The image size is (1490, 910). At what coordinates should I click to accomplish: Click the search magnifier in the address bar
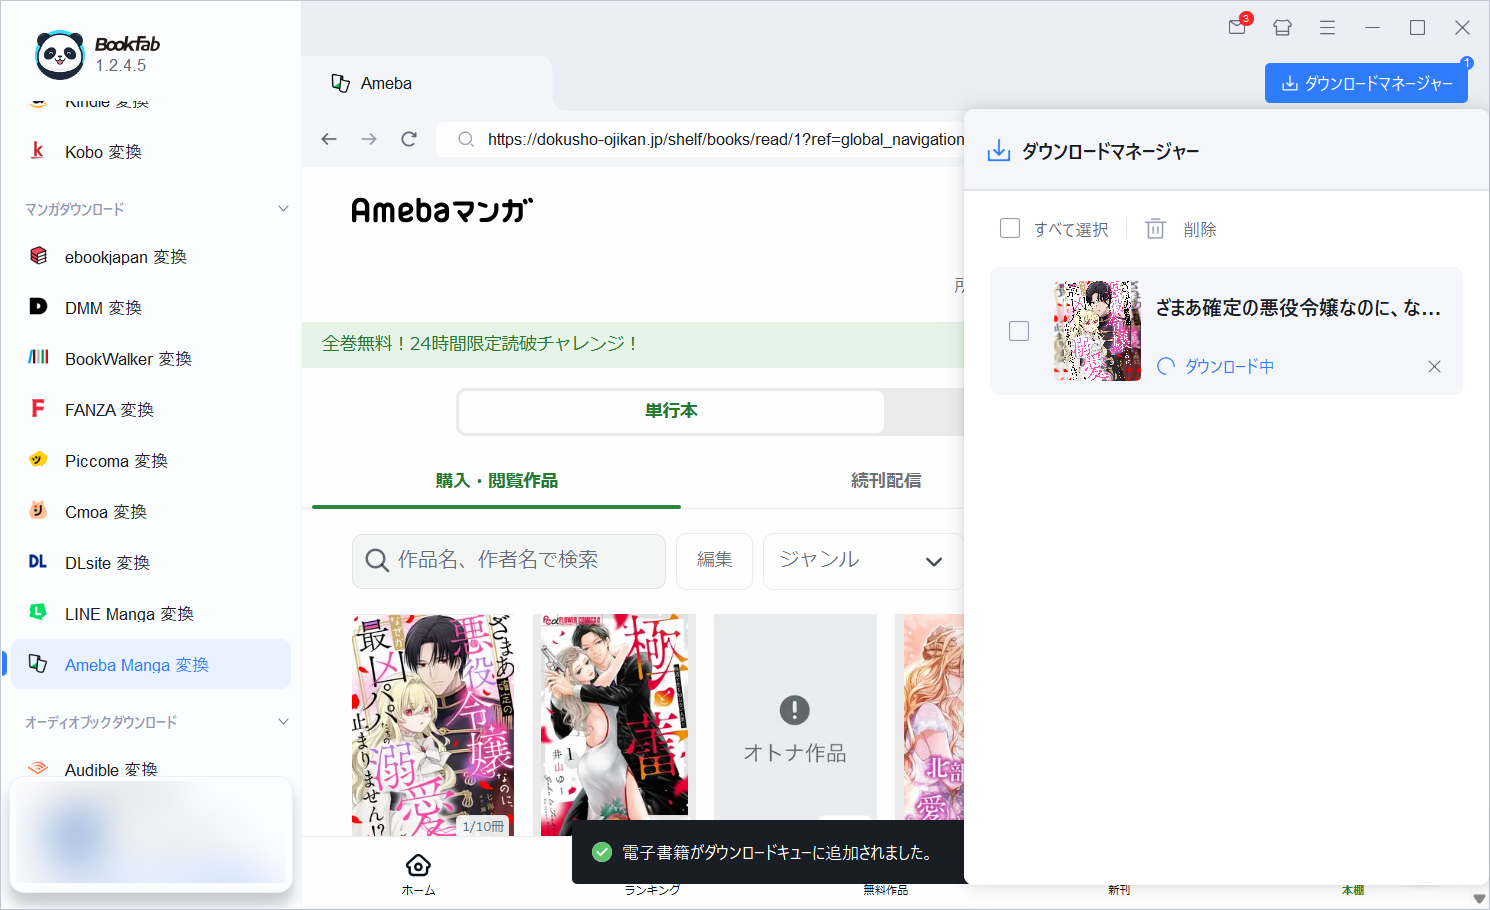coord(465,139)
